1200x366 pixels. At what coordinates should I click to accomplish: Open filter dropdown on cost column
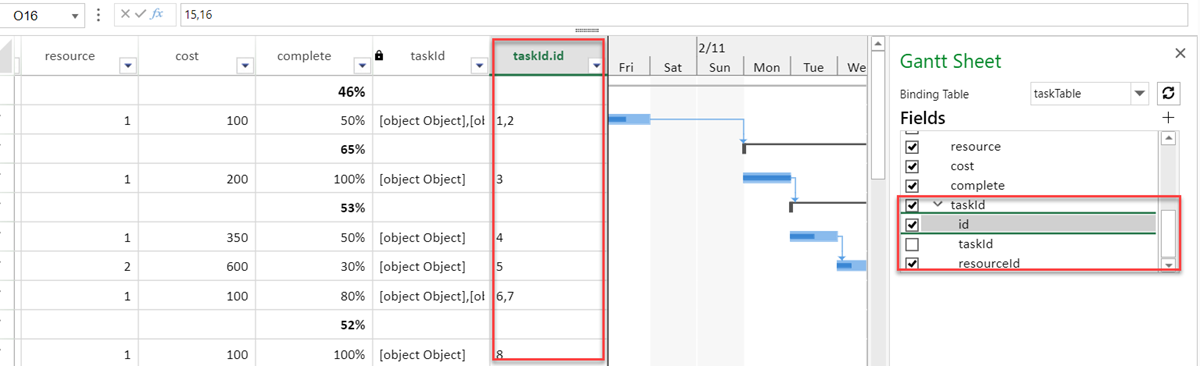coord(244,65)
